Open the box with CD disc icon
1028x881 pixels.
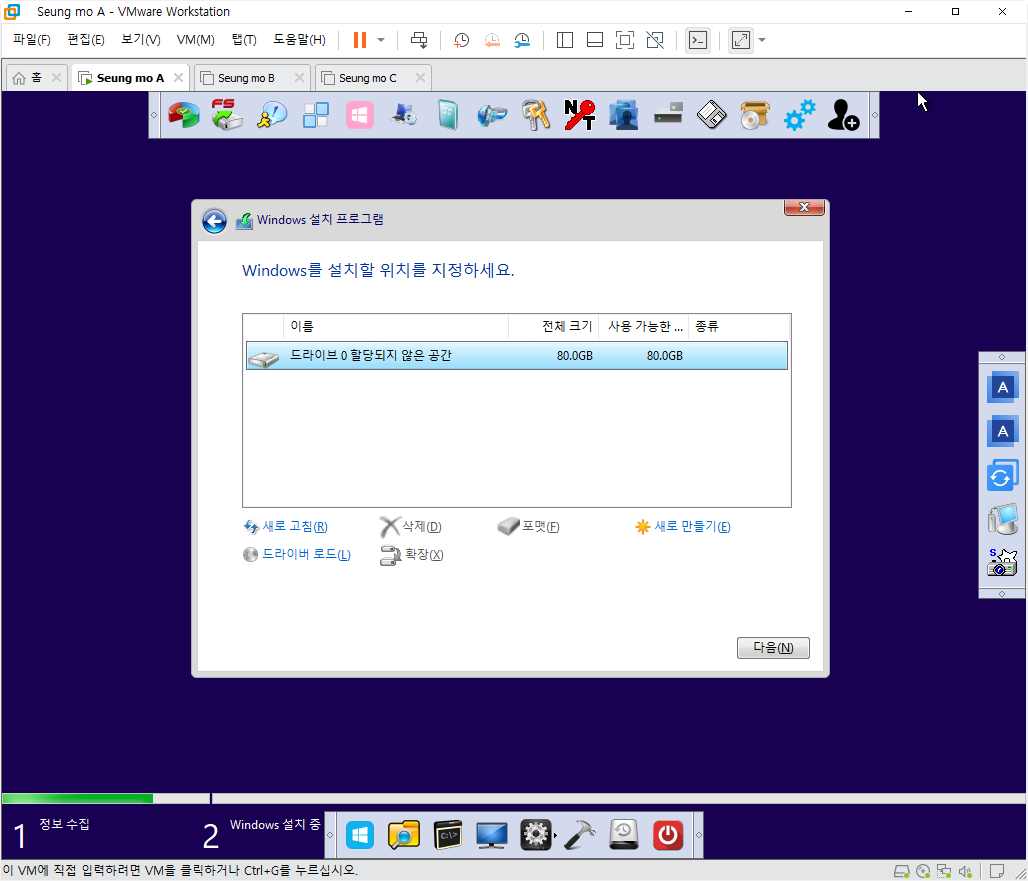pos(755,115)
